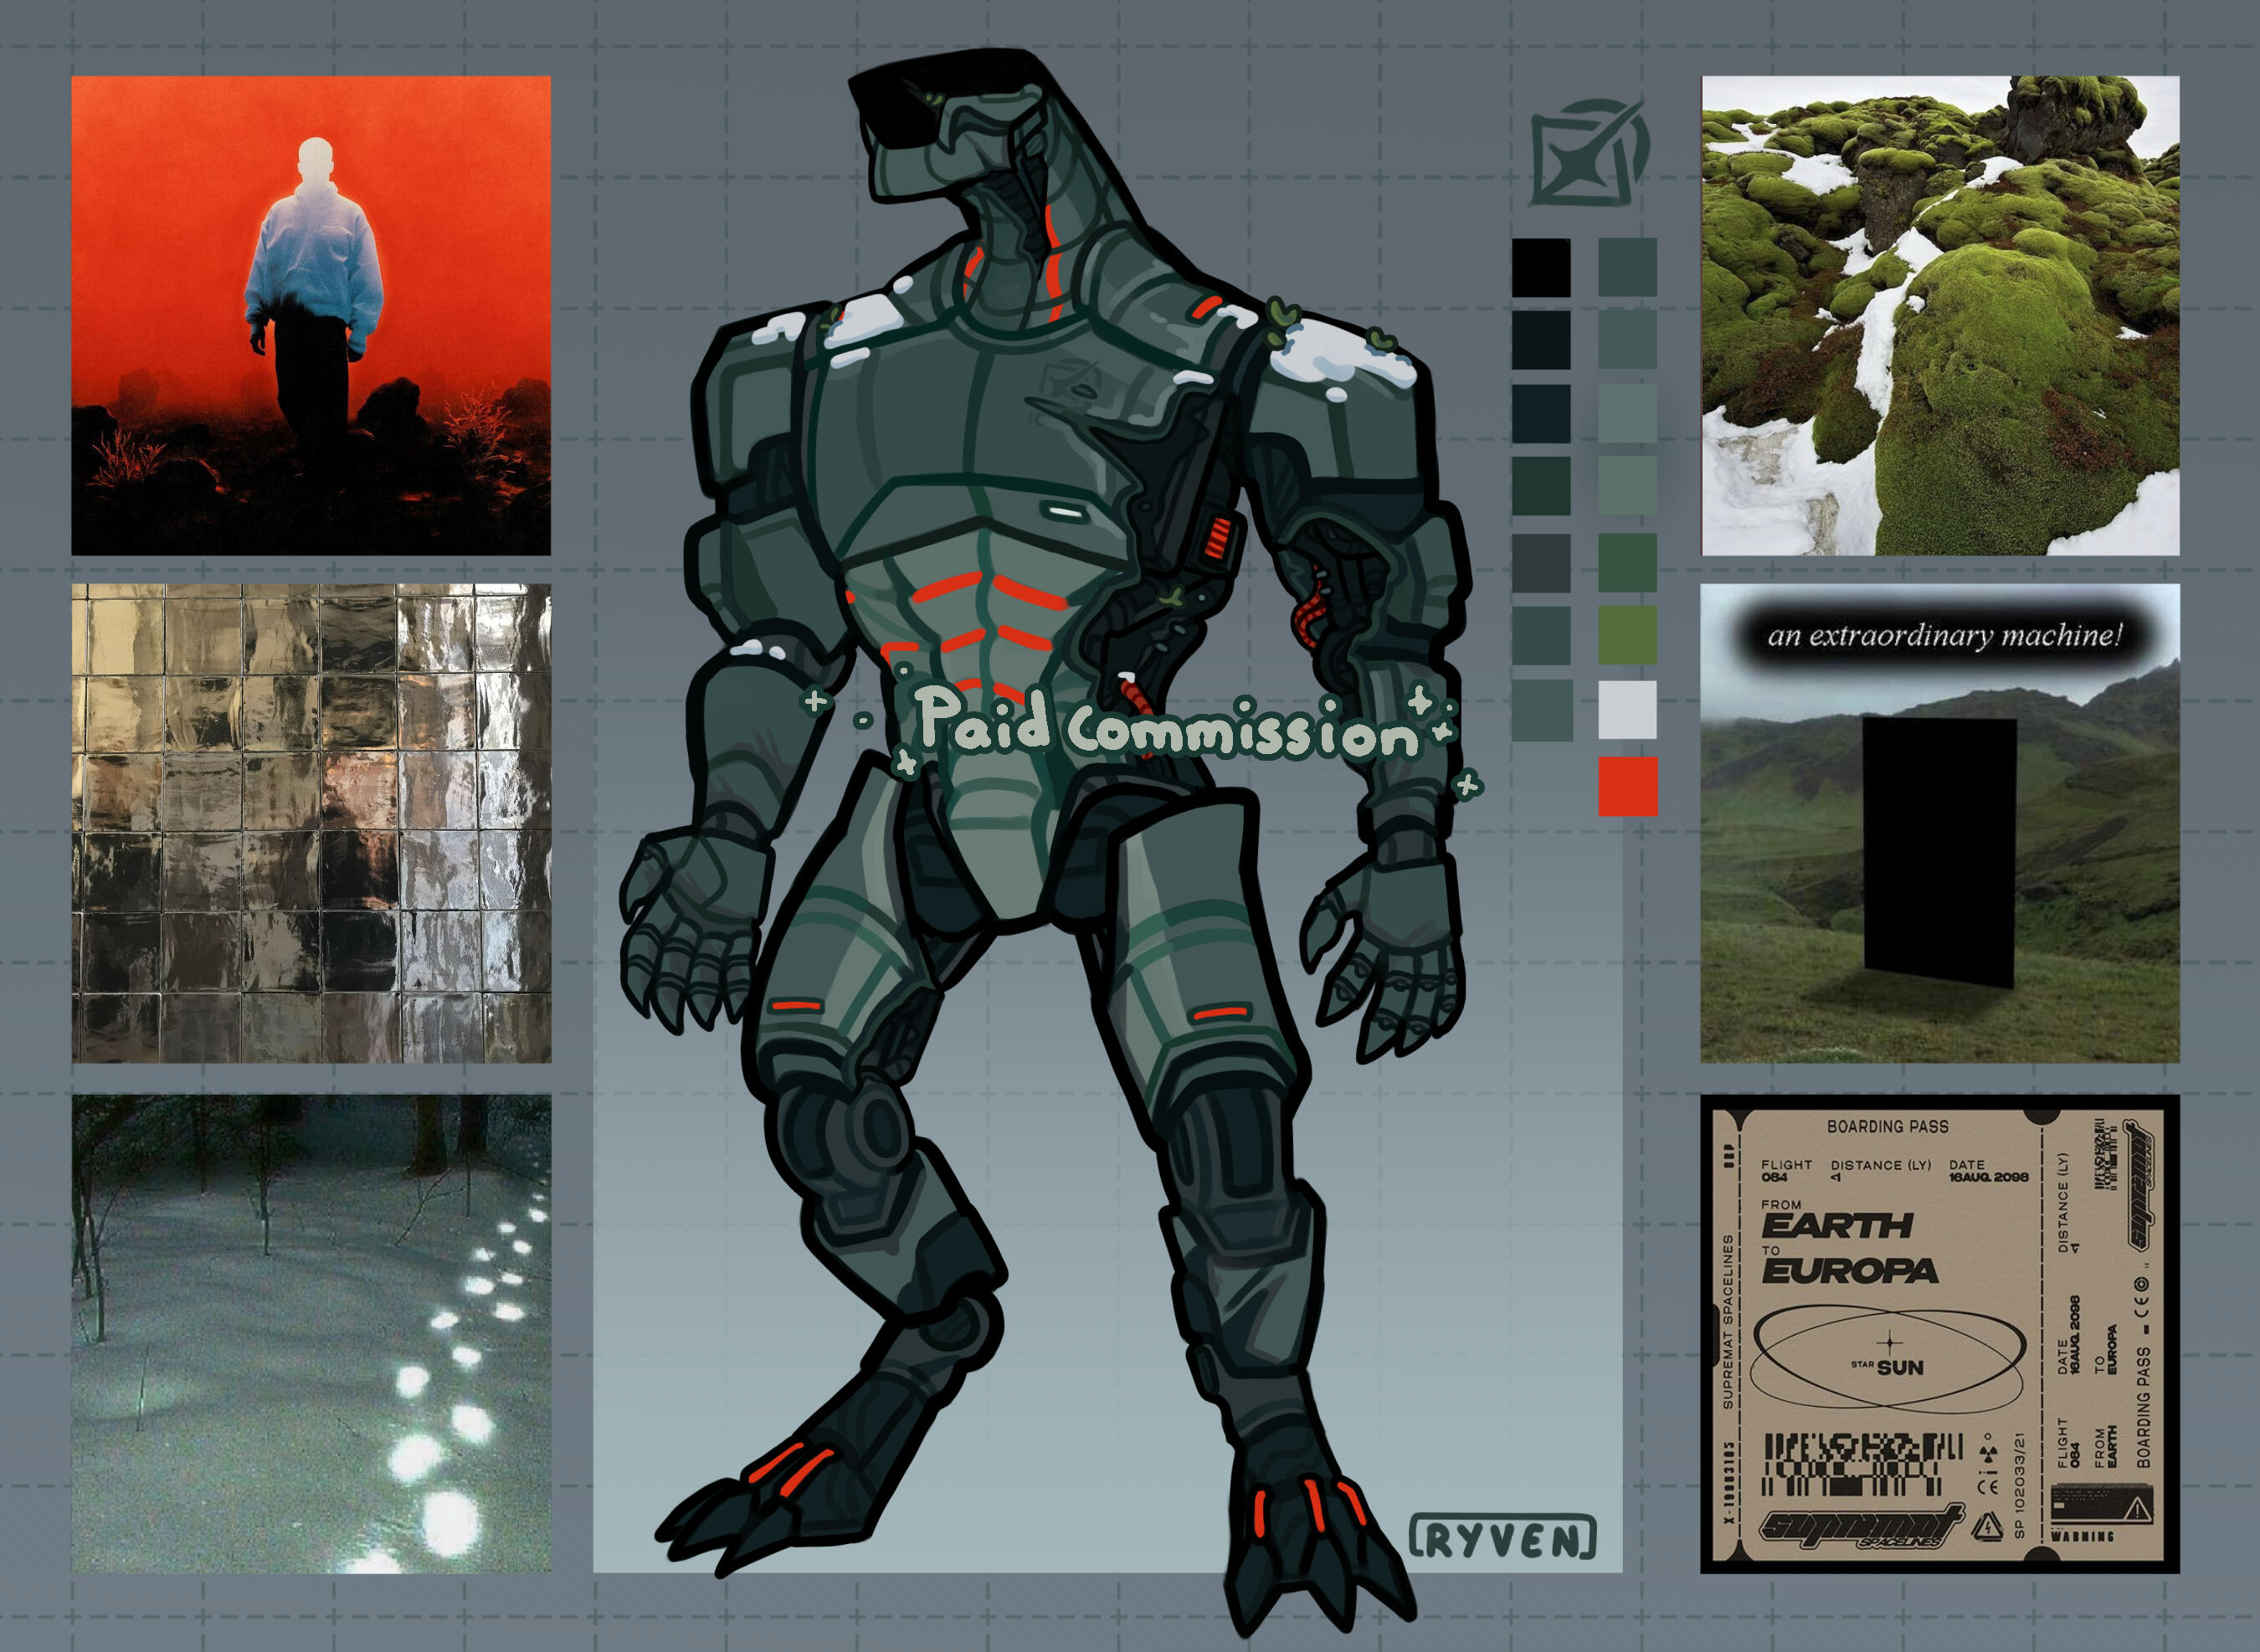Viewport: 2260px width, 1652px height.
Task: Select the snowy footprints night photo
Action: tap(311, 1333)
